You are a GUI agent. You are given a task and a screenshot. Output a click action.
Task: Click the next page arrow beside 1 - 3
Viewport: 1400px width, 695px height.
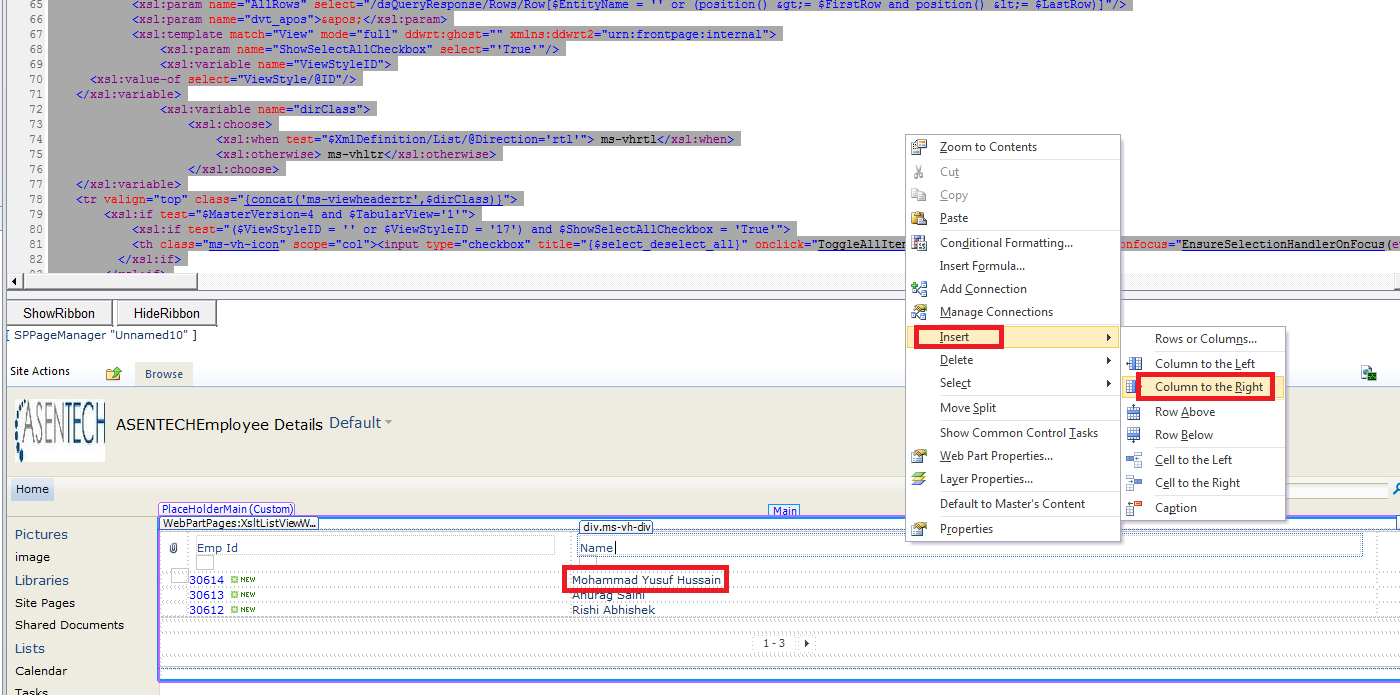(x=806, y=643)
